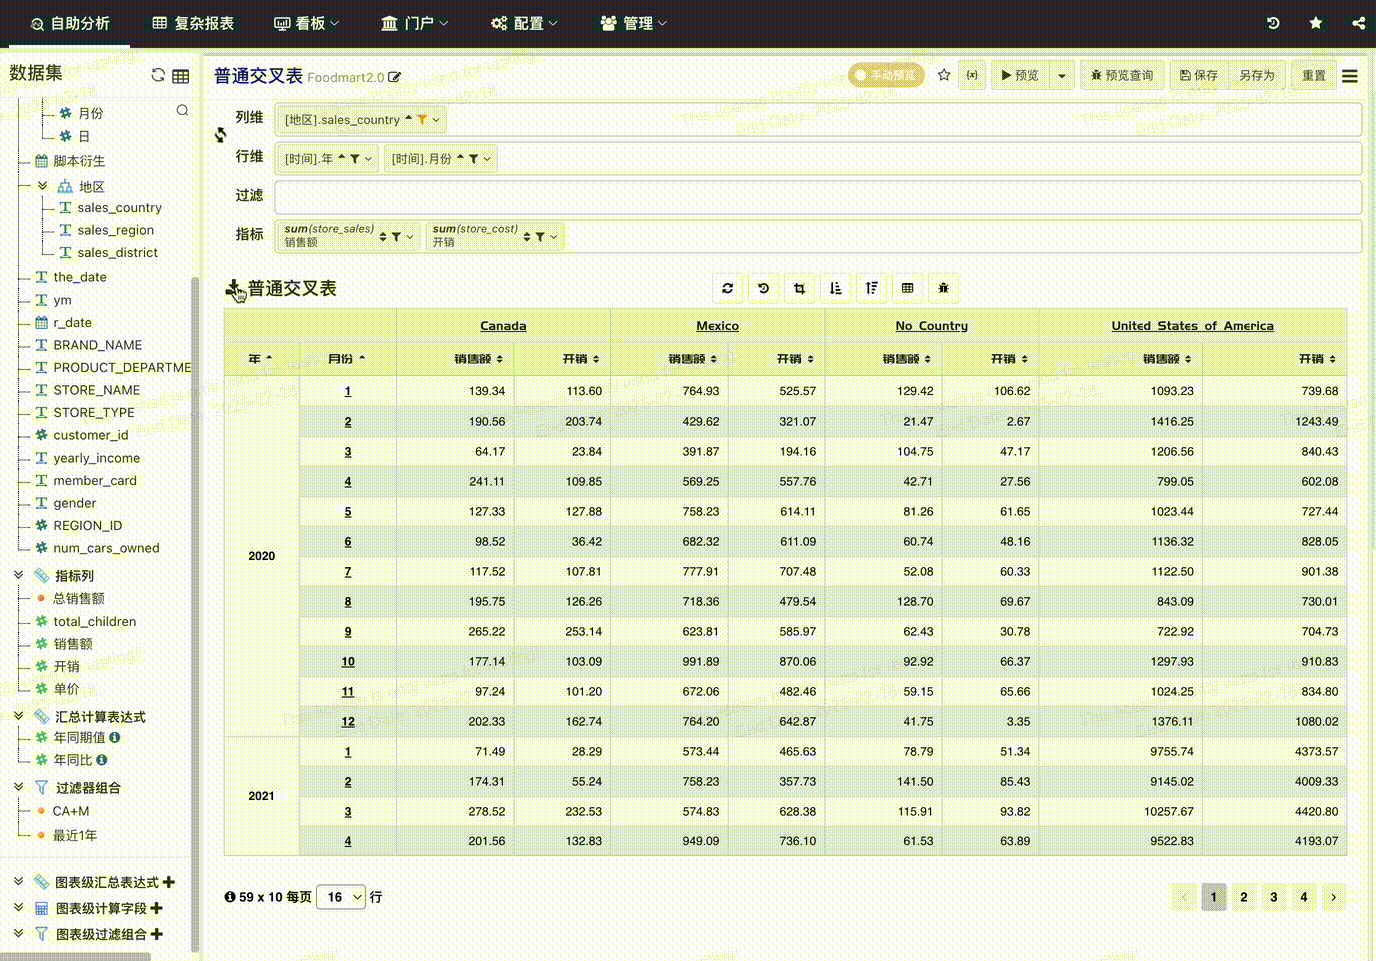
Task: Click the 过滤 filter input area
Action: tap(818, 197)
